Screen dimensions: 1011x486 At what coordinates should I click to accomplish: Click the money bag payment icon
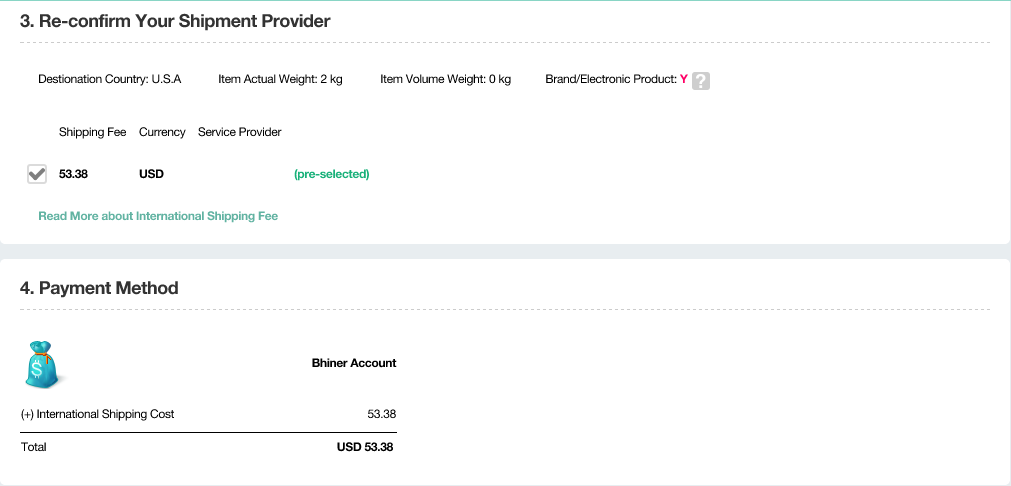click(x=43, y=364)
